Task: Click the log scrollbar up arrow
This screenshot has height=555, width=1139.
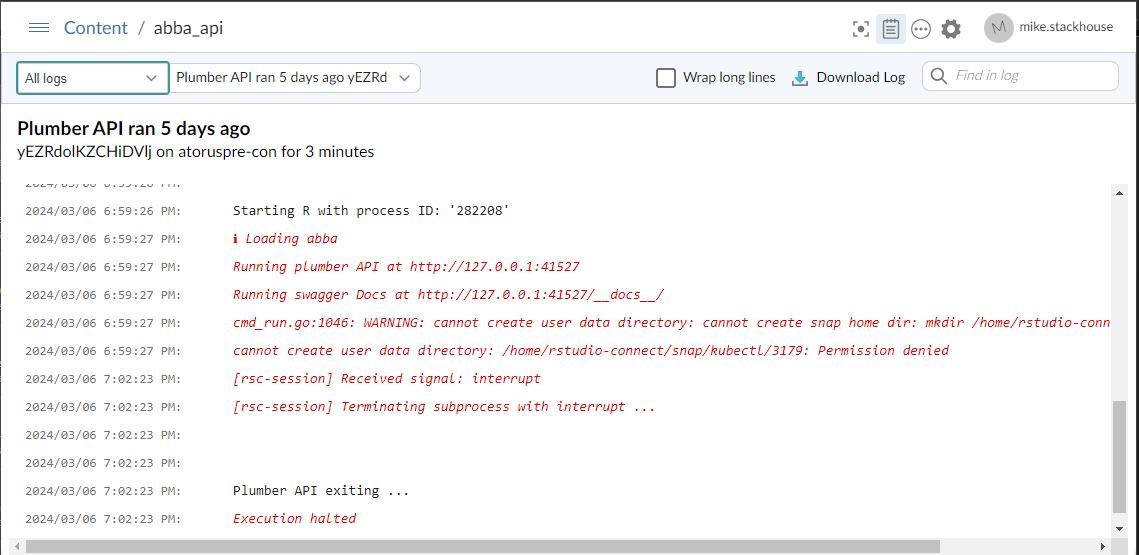Action: (1120, 192)
